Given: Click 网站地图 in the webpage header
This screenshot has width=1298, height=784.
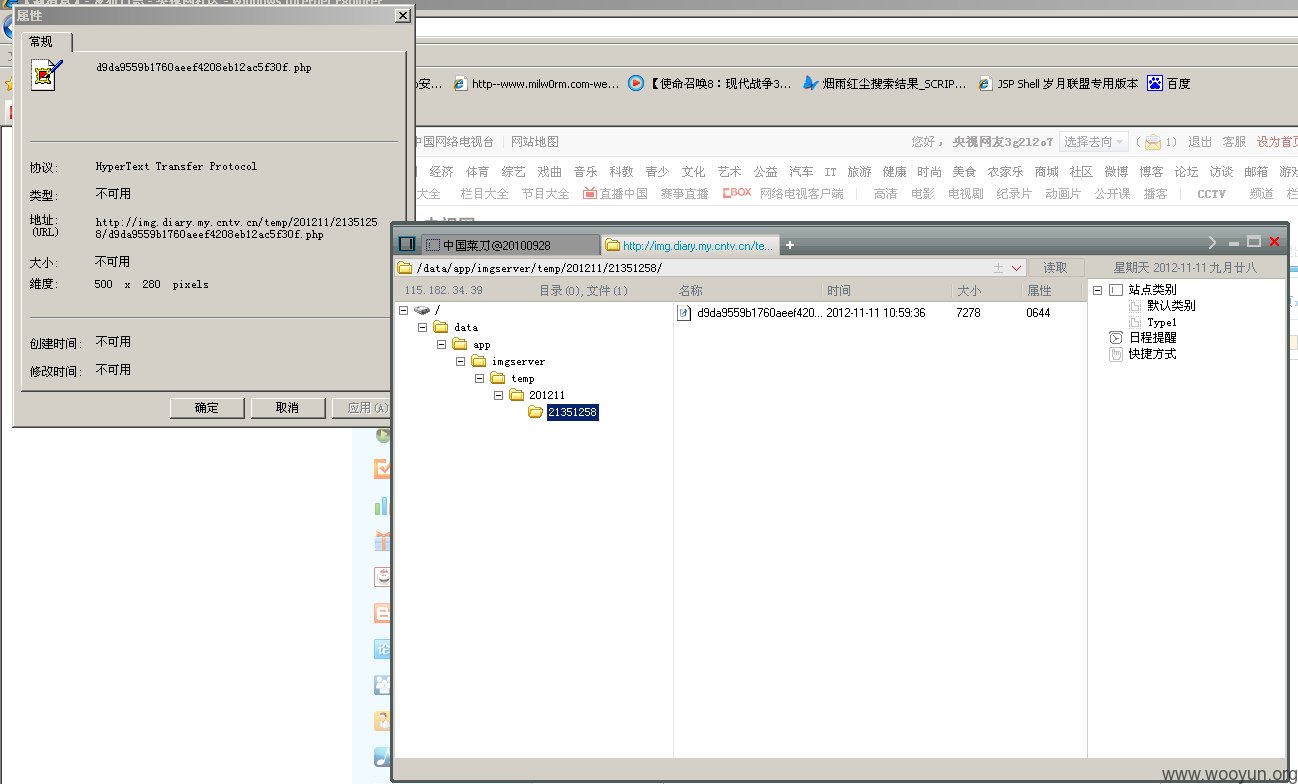Looking at the screenshot, I should 535,142.
